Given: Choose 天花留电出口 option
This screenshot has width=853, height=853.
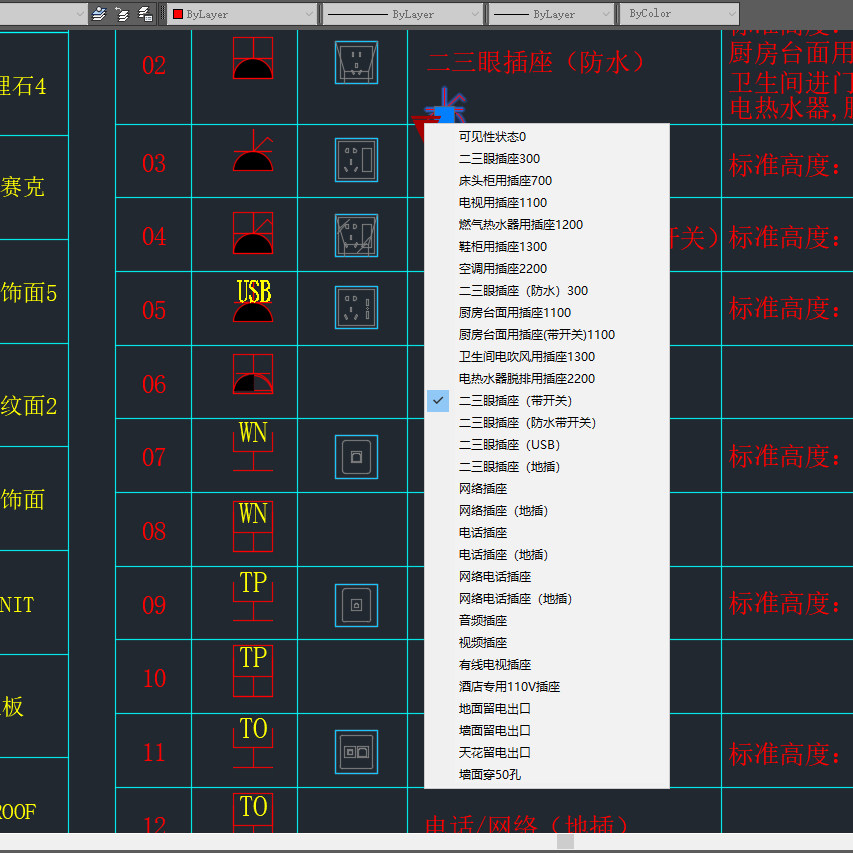Looking at the screenshot, I should coord(547,753).
